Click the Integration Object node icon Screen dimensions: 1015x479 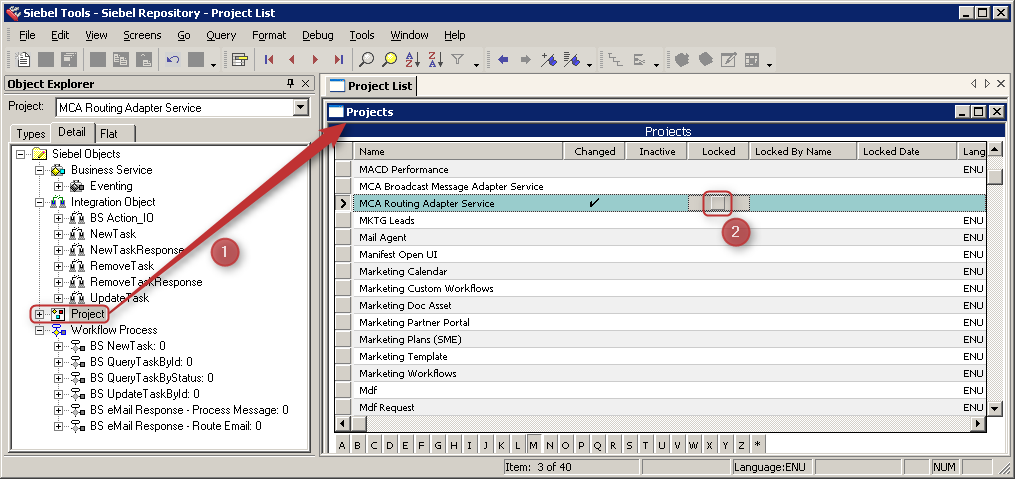60,202
